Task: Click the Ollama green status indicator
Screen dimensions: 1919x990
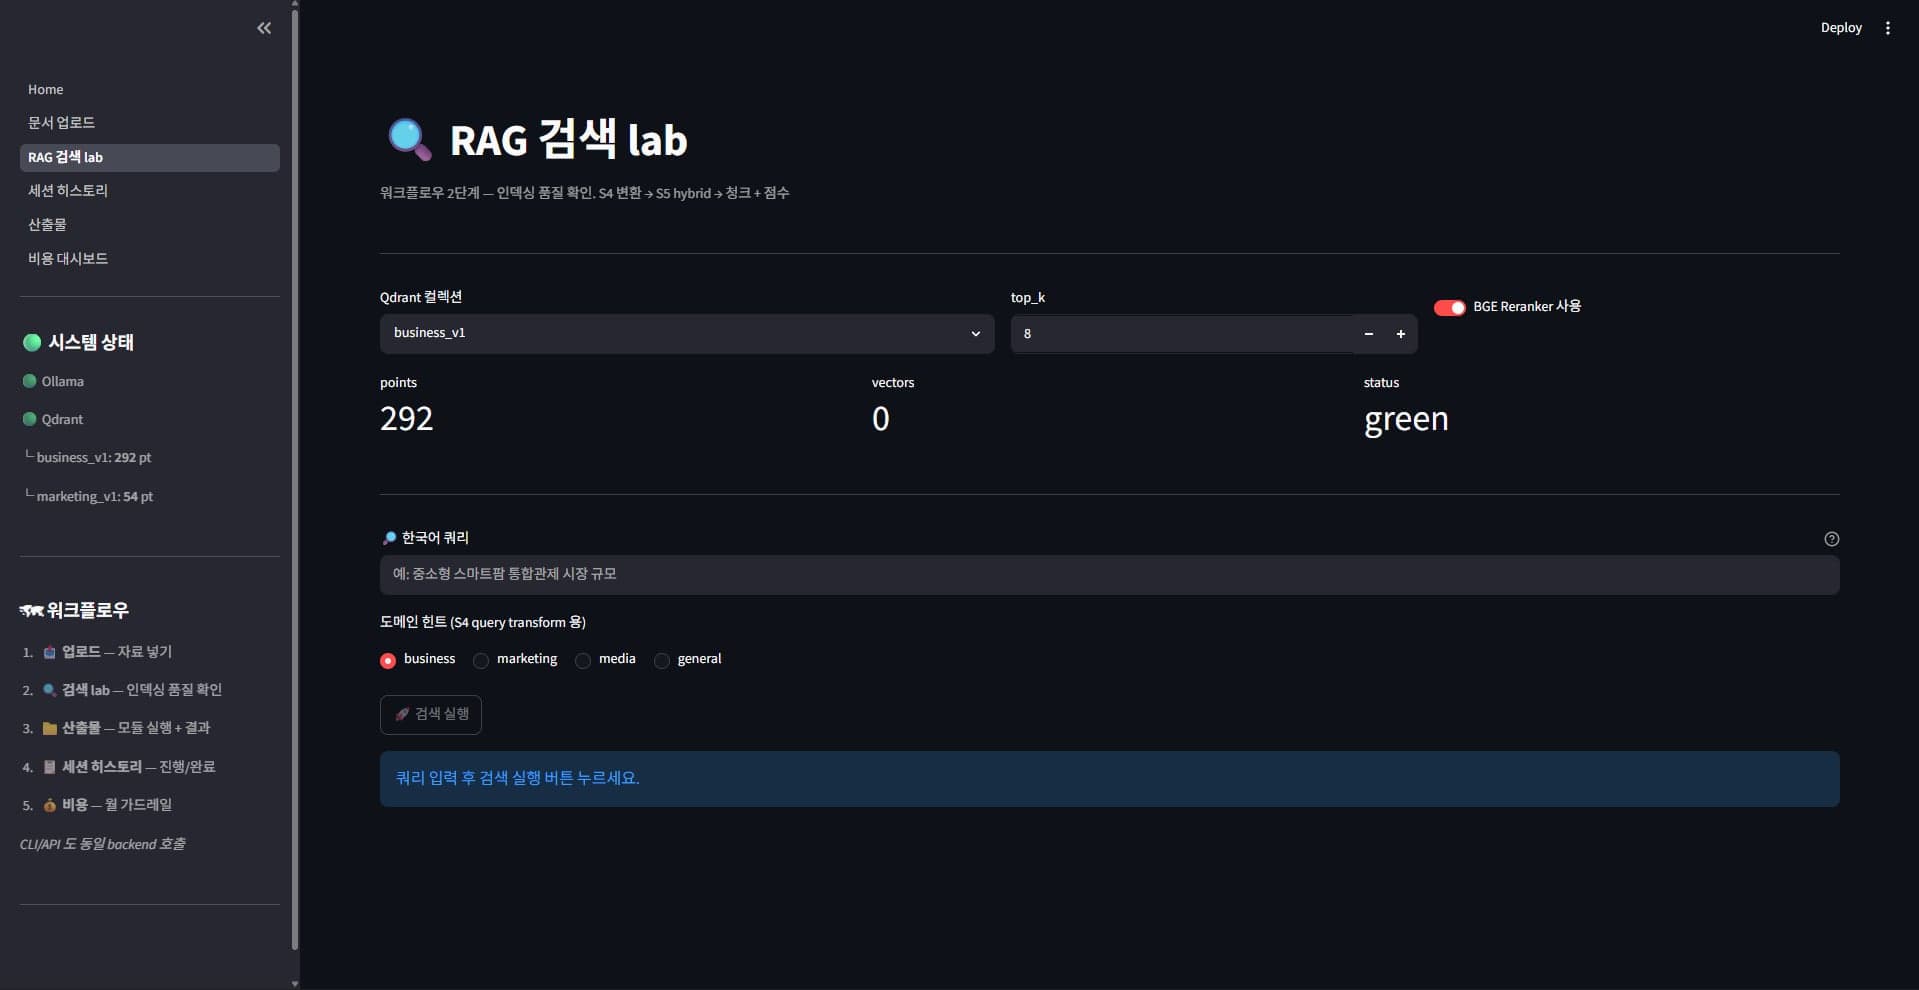Action: tap(29, 381)
